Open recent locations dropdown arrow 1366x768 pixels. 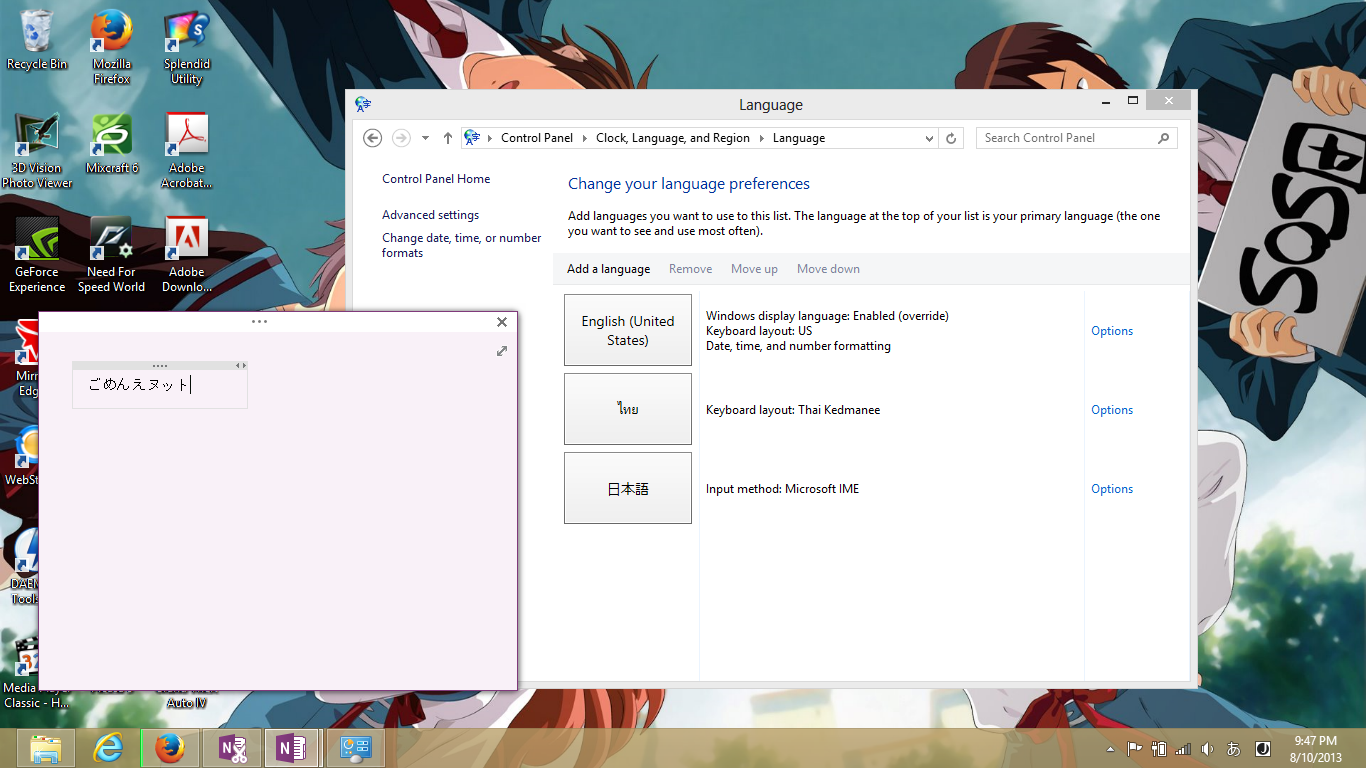(x=425, y=138)
